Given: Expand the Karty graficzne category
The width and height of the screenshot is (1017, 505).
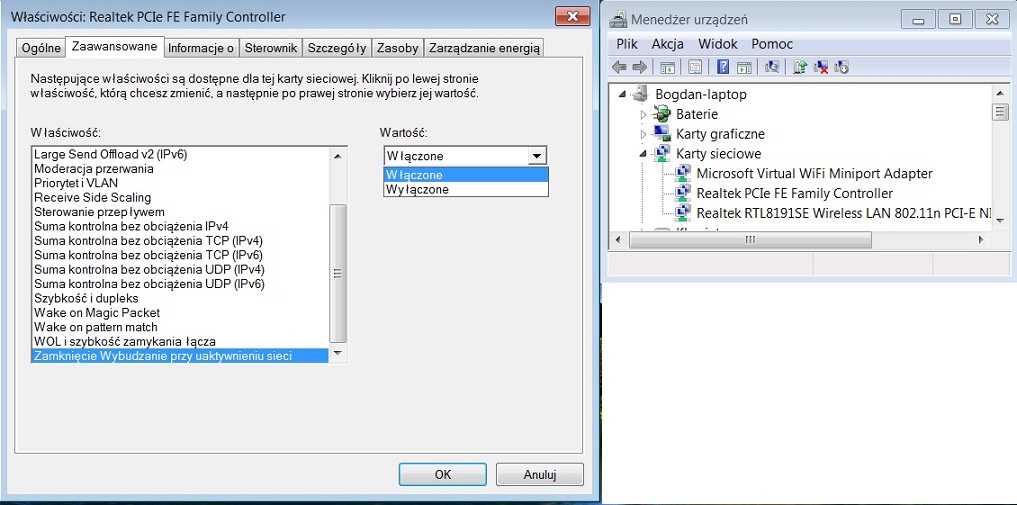Looking at the screenshot, I should pyautogui.click(x=643, y=134).
